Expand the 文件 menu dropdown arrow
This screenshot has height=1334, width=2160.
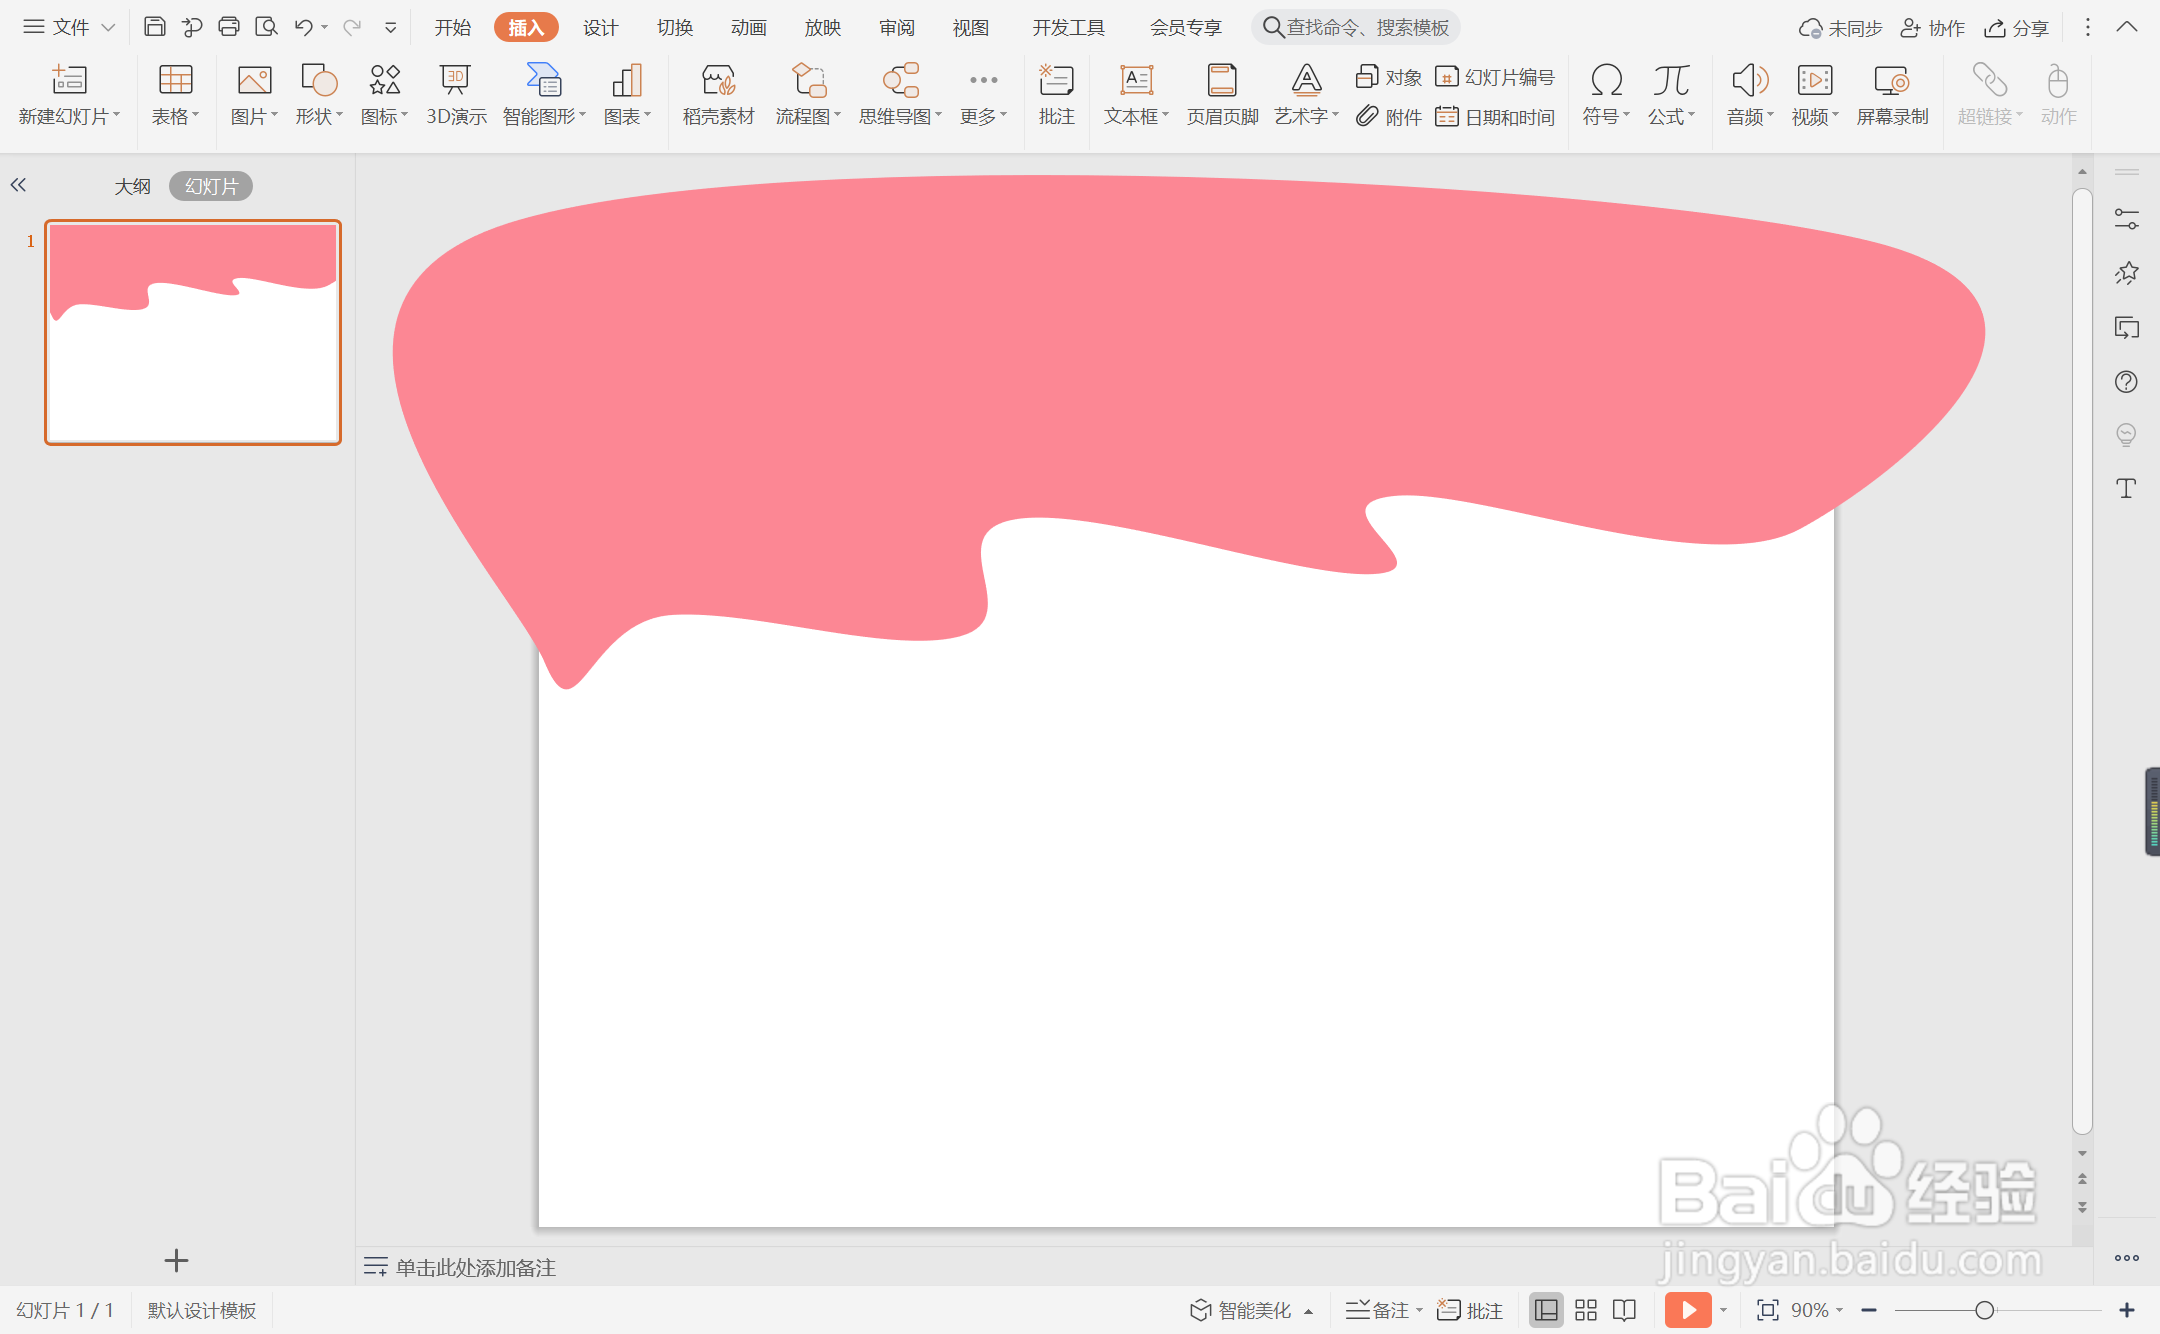[x=108, y=27]
